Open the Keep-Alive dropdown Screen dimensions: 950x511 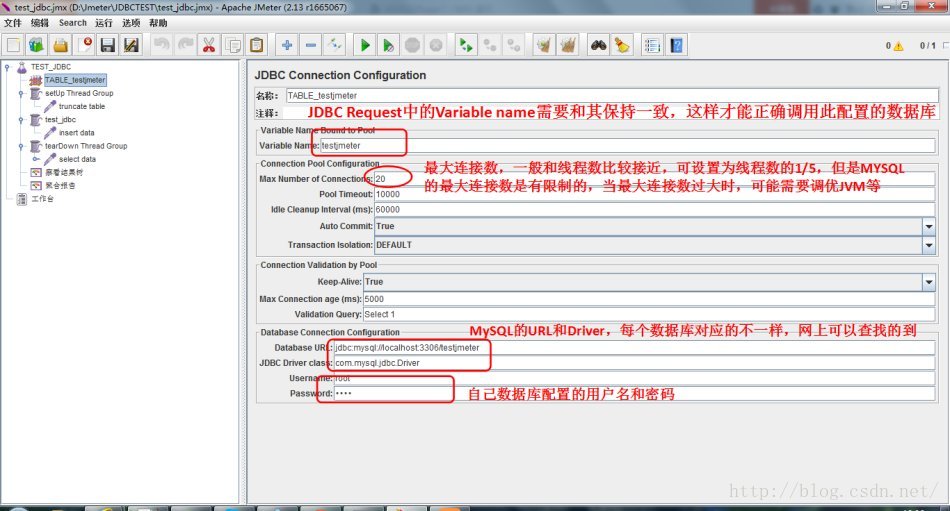[x=929, y=282]
